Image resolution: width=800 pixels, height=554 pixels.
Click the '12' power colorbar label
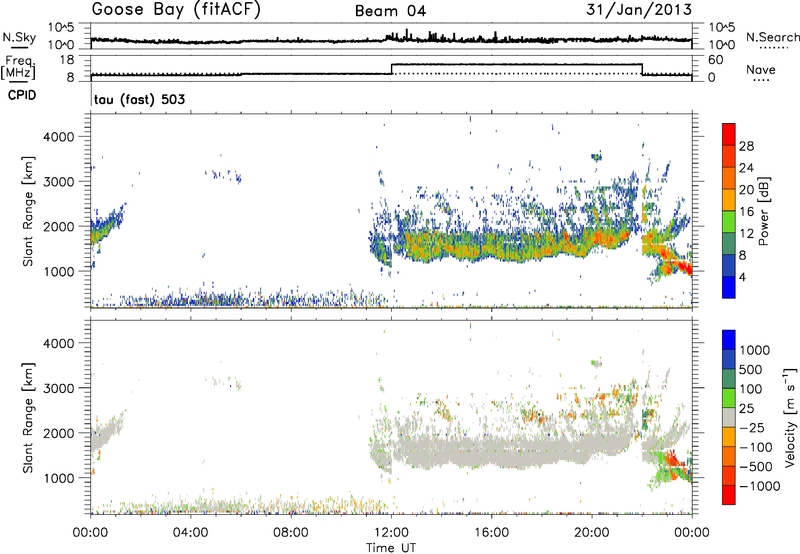(x=746, y=234)
